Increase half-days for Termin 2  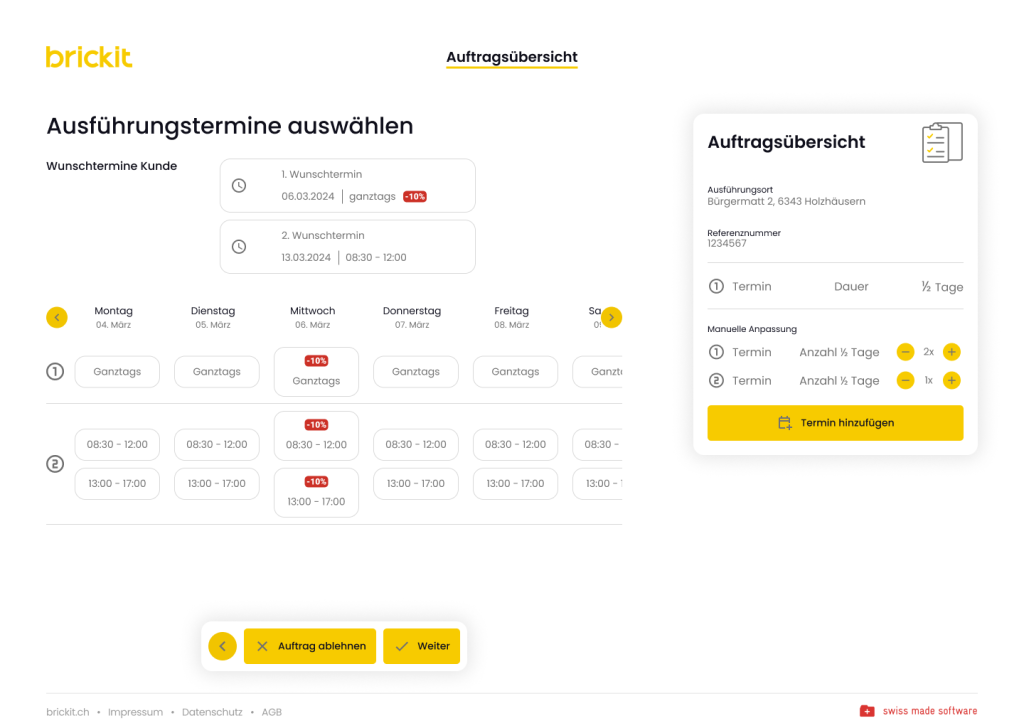(x=952, y=381)
